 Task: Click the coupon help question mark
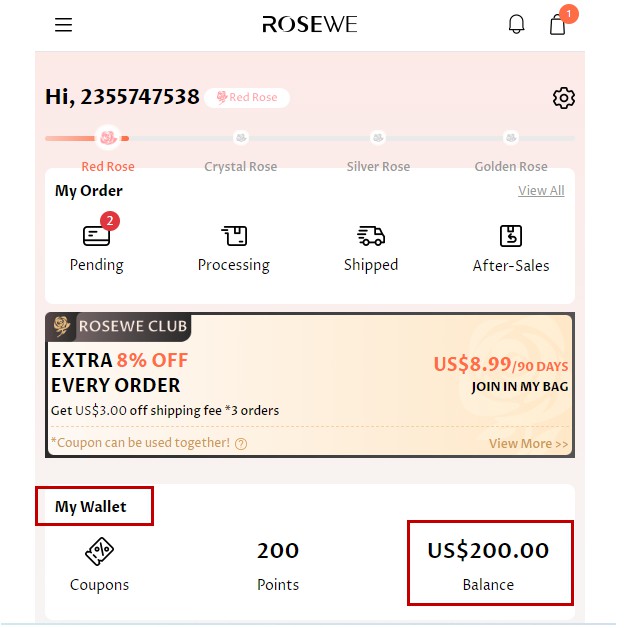point(241,444)
